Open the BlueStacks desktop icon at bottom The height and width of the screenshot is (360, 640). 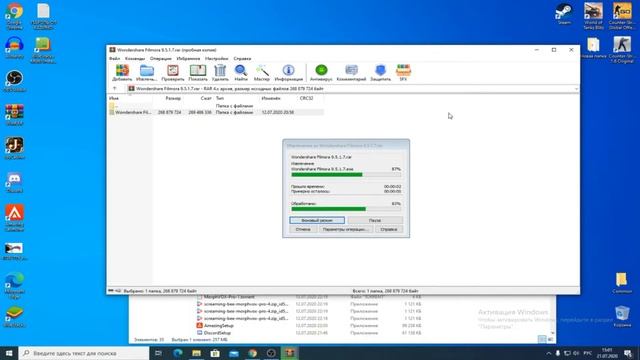(15, 316)
